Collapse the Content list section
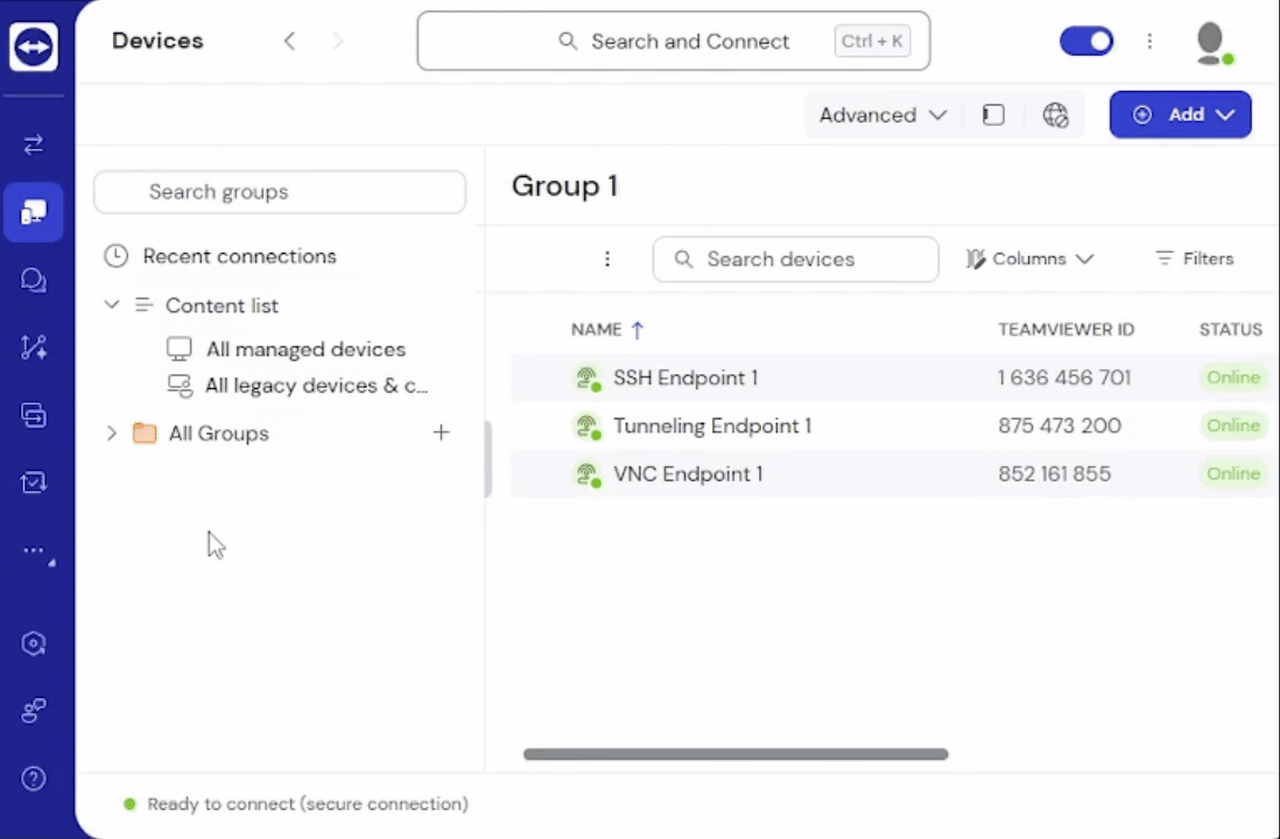This screenshot has height=839, width=1280. coord(111,305)
